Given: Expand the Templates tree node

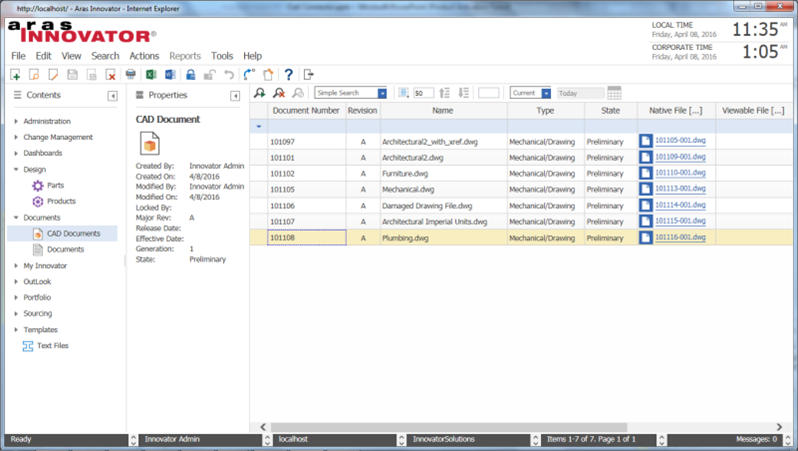Looking at the screenshot, I should click(x=16, y=329).
